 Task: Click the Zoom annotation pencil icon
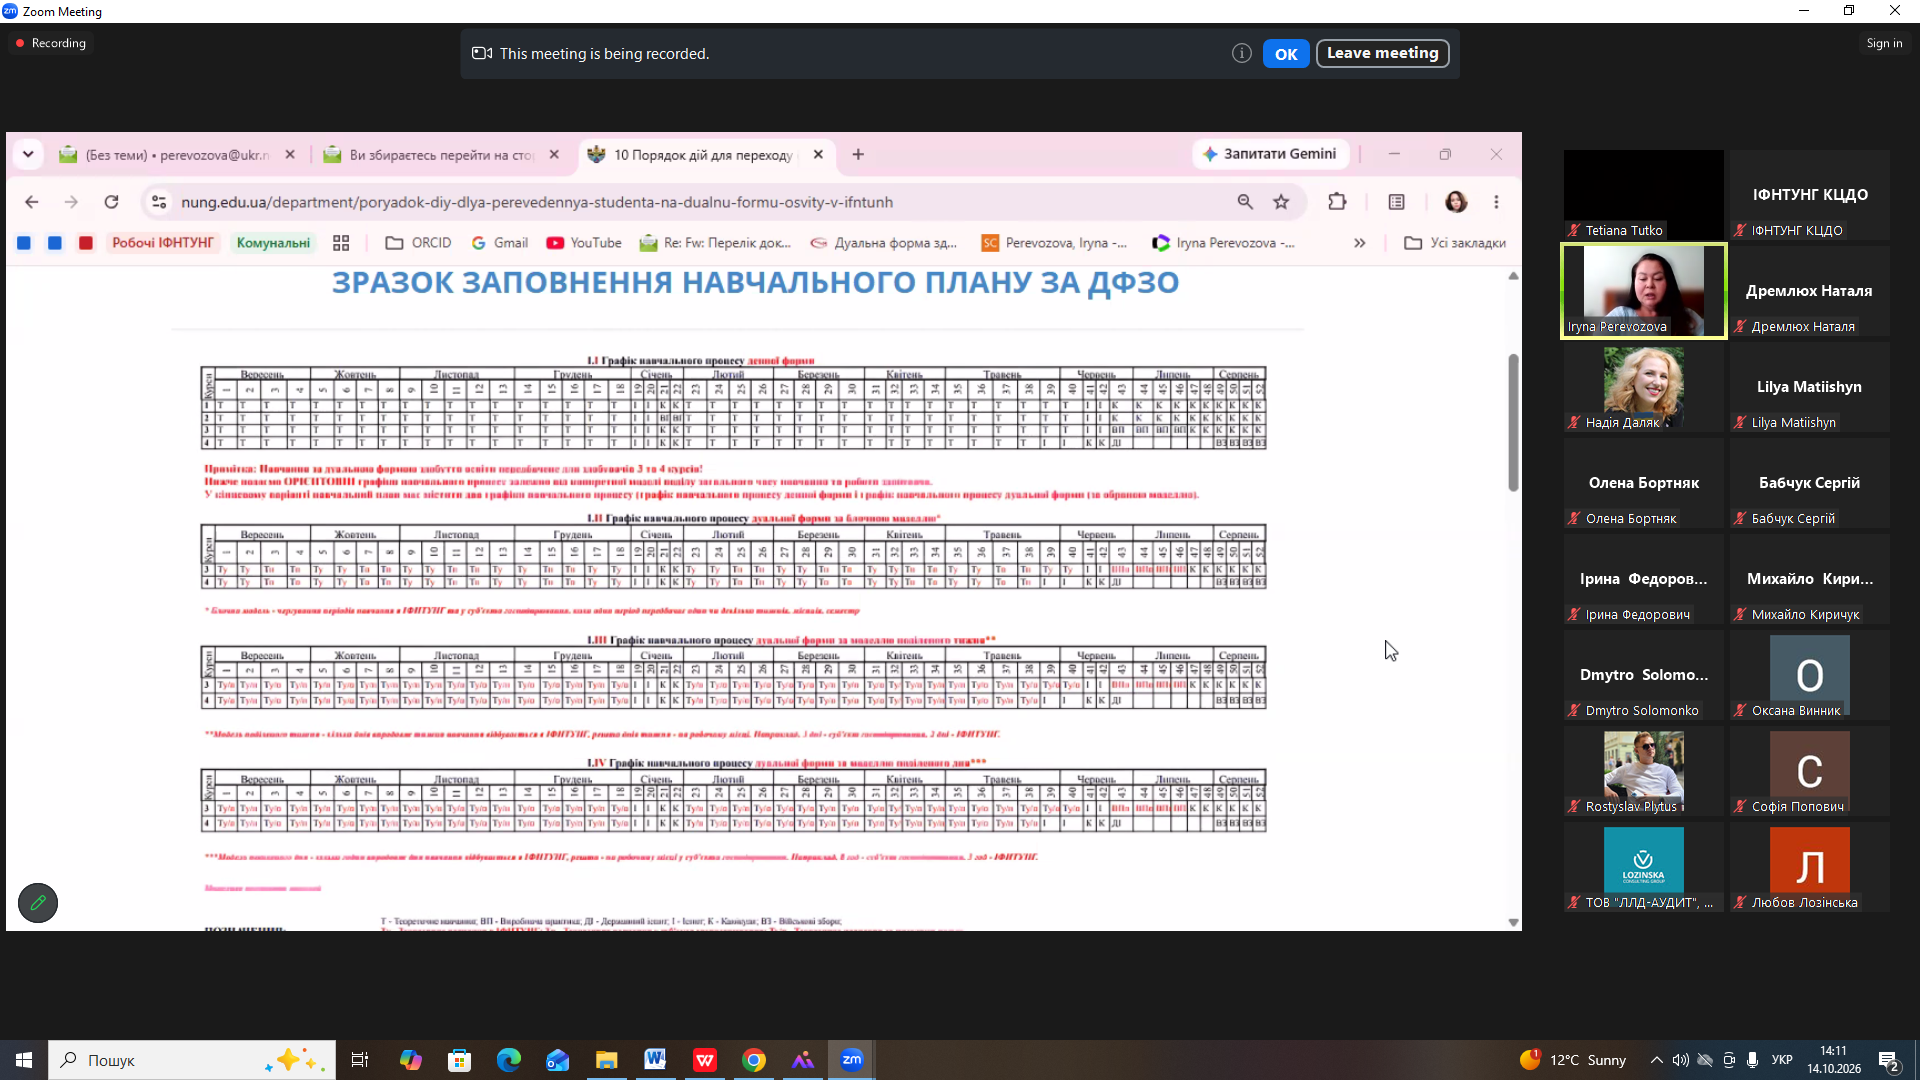(38, 903)
